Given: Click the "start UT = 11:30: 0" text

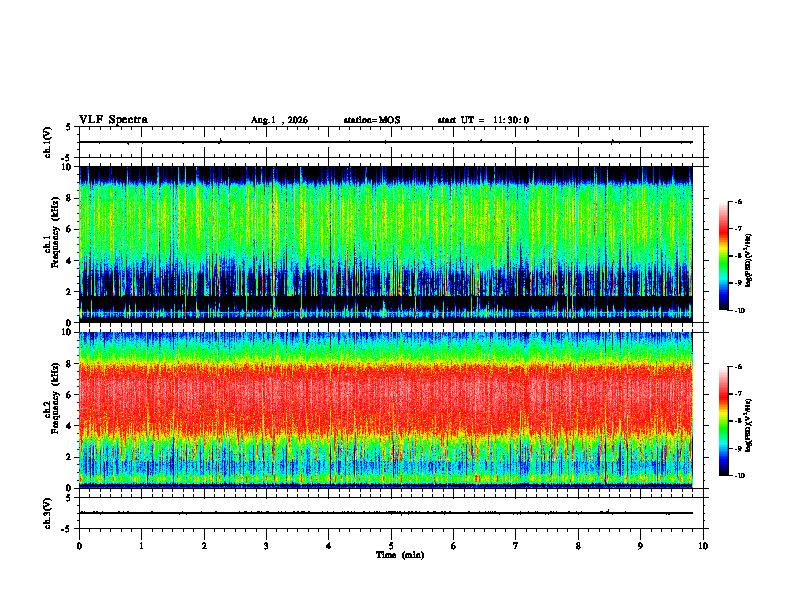Looking at the screenshot, I should pos(483,120).
